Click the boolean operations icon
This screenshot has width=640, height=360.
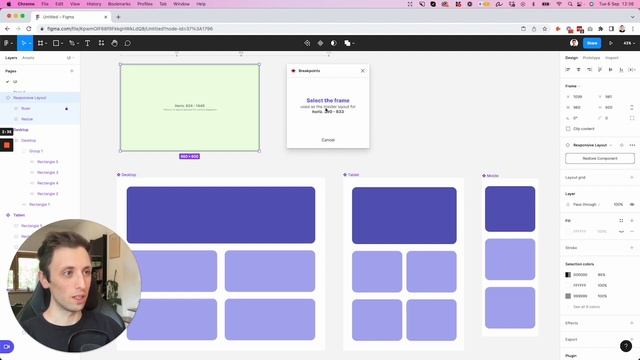point(347,43)
